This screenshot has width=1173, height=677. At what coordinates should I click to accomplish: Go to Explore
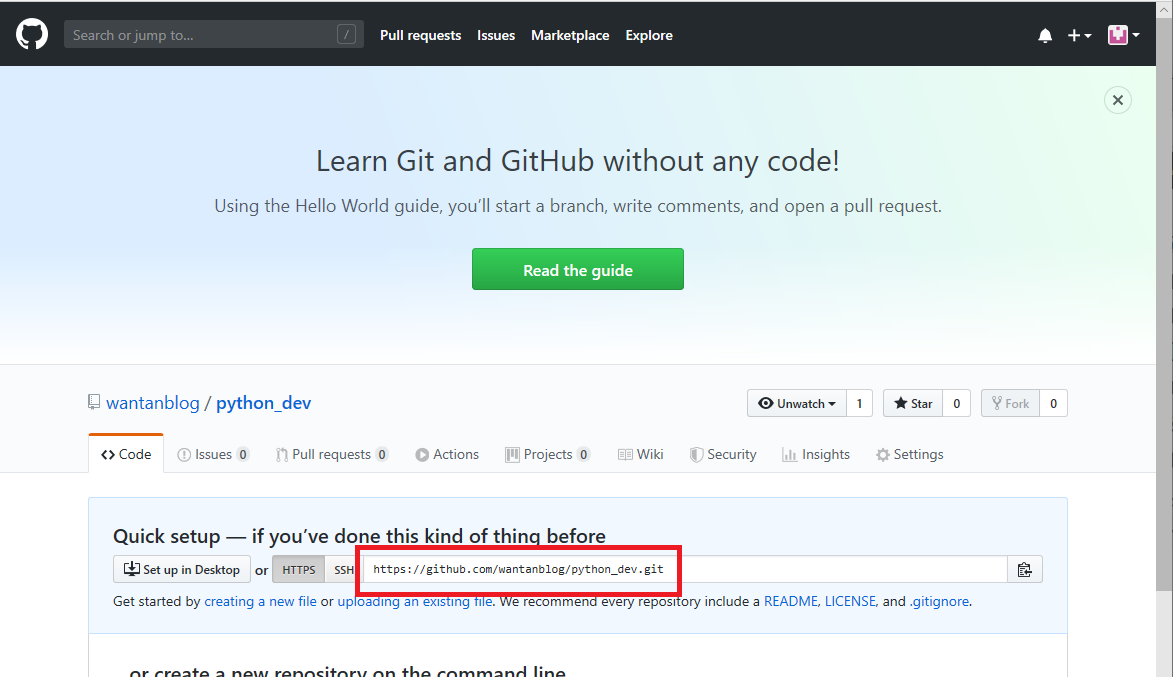tap(649, 35)
